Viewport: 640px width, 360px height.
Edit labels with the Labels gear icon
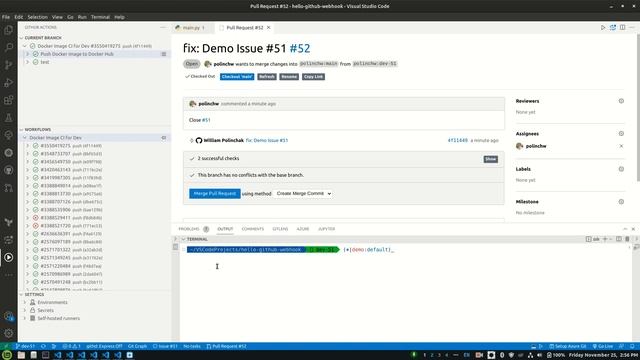tap(621, 169)
